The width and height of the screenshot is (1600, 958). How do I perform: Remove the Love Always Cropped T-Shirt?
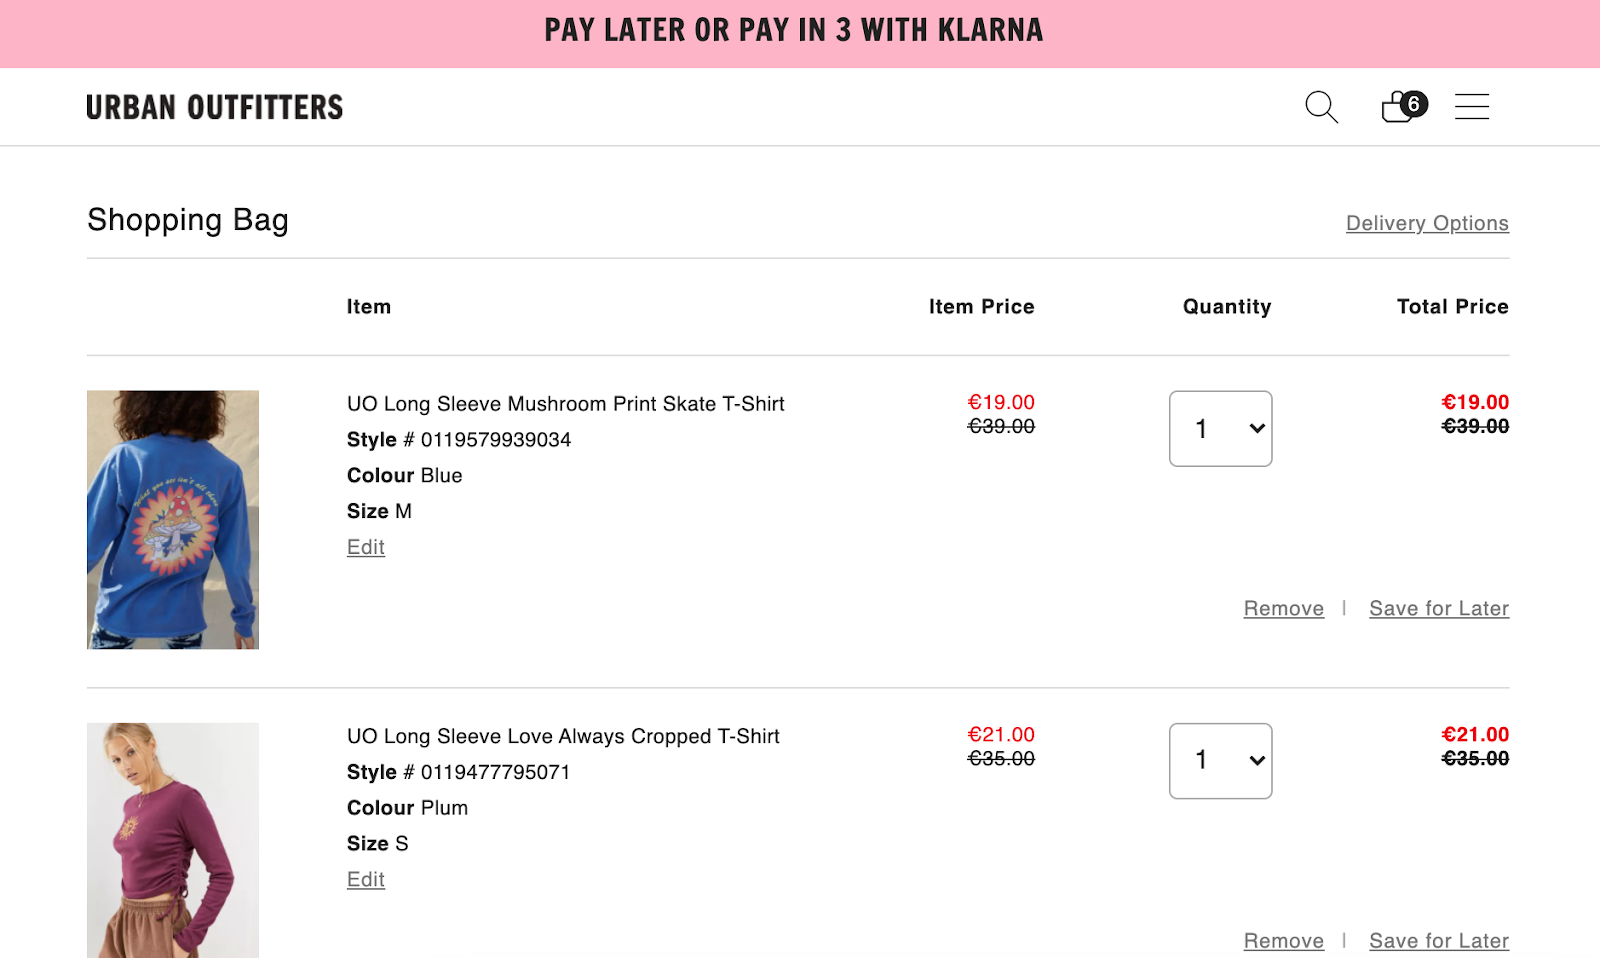[x=1283, y=940]
